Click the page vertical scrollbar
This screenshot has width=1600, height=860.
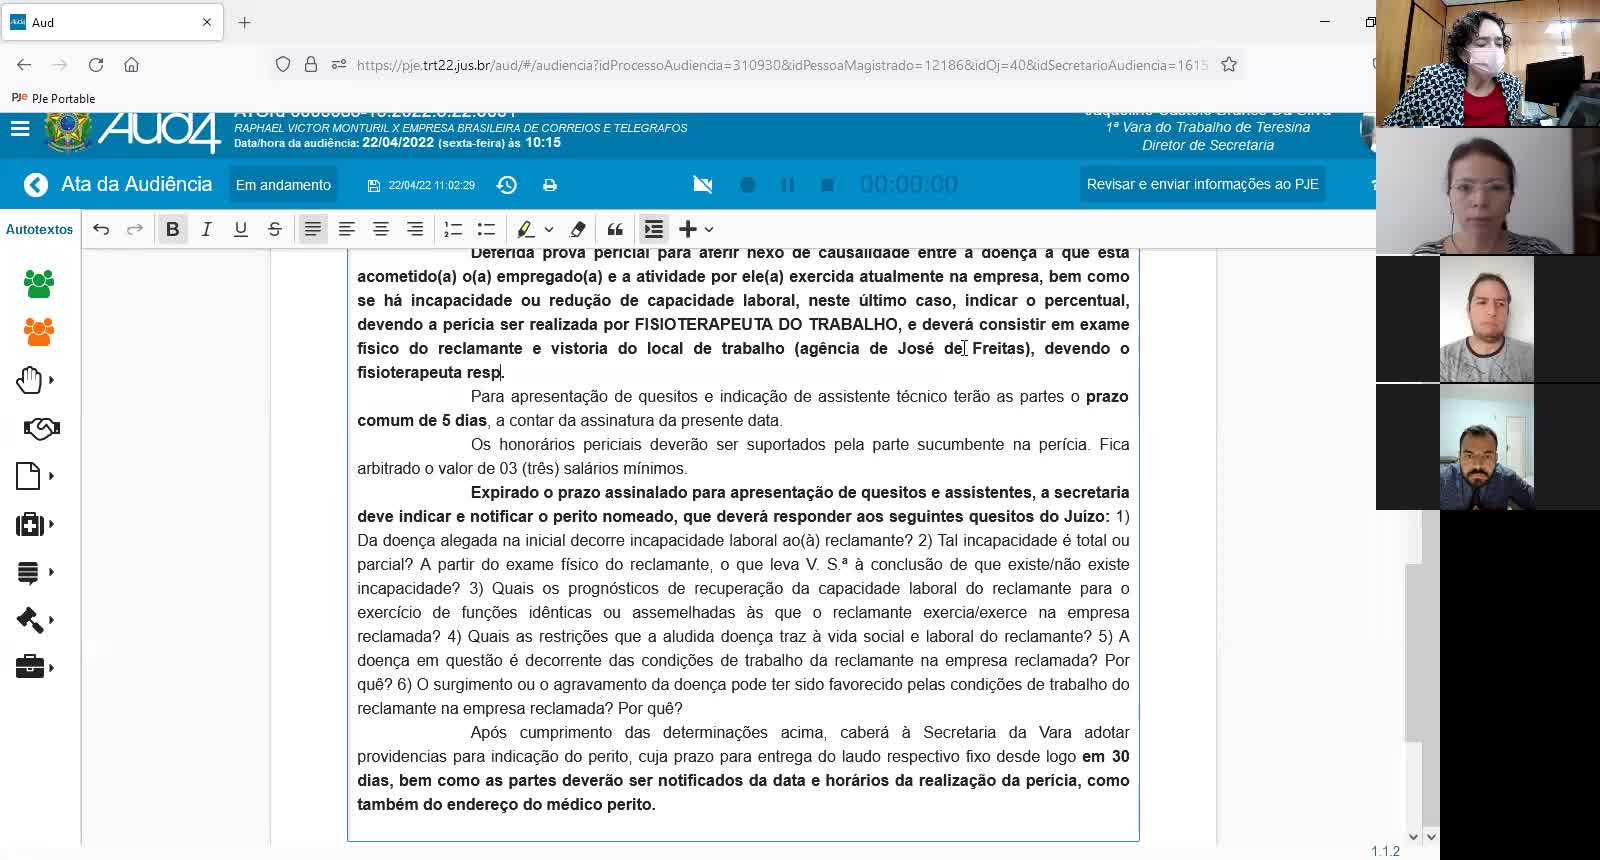point(1412,652)
